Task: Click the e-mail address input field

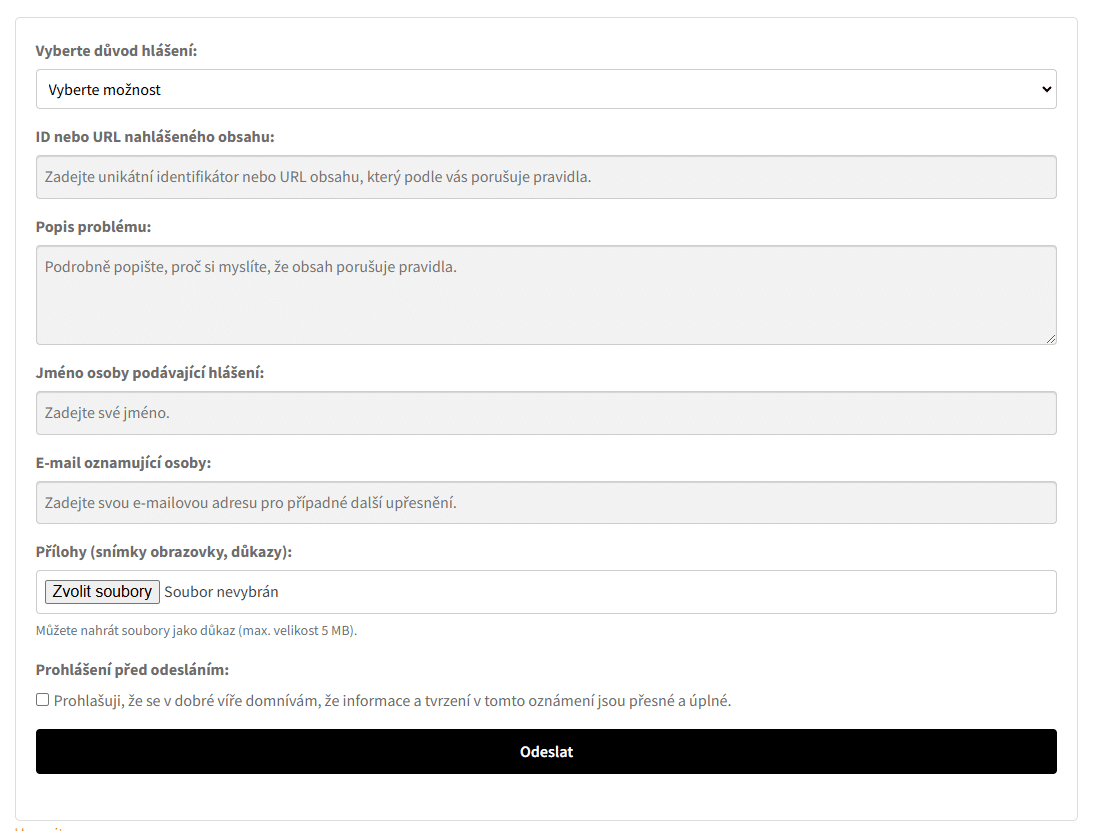Action: pyautogui.click(x=546, y=502)
